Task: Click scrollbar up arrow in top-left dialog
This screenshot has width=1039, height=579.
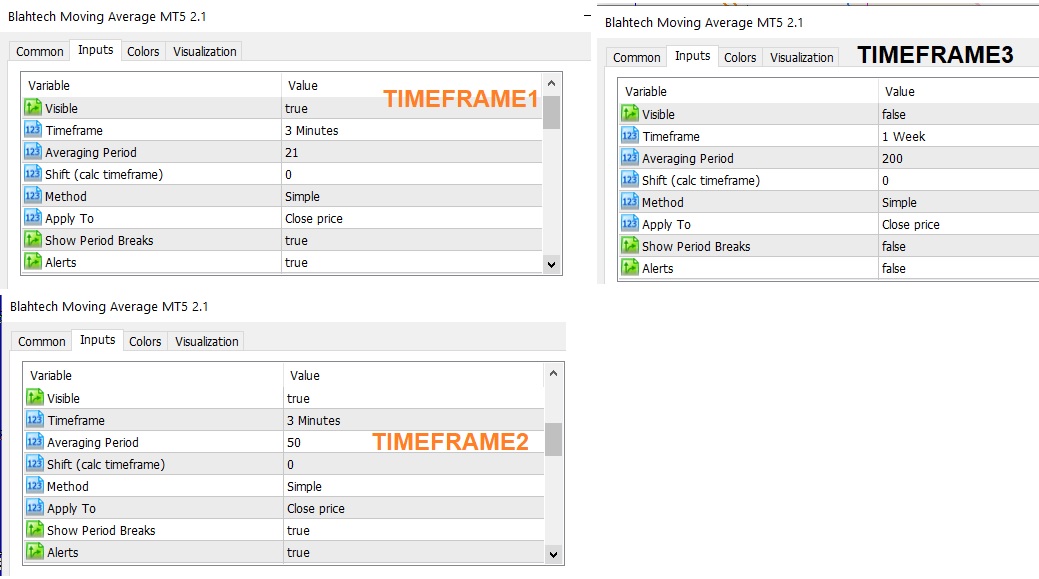Action: coord(551,83)
